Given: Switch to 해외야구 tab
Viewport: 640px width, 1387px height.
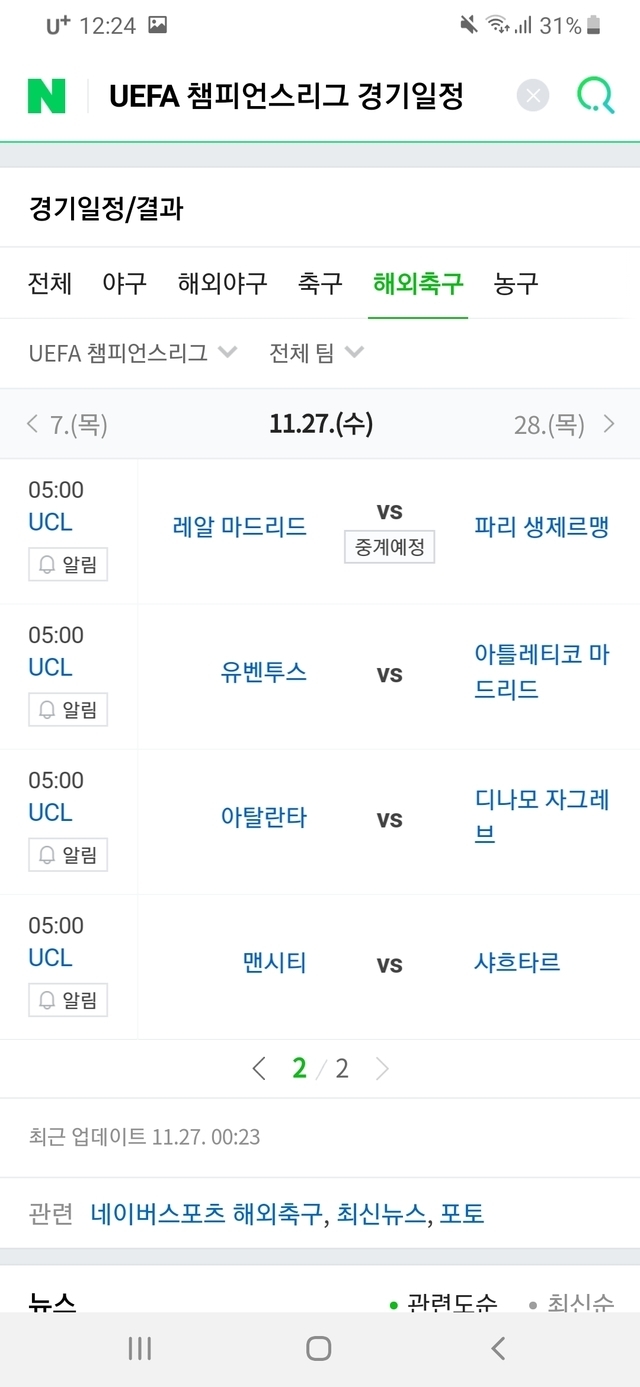Looking at the screenshot, I should (x=222, y=283).
